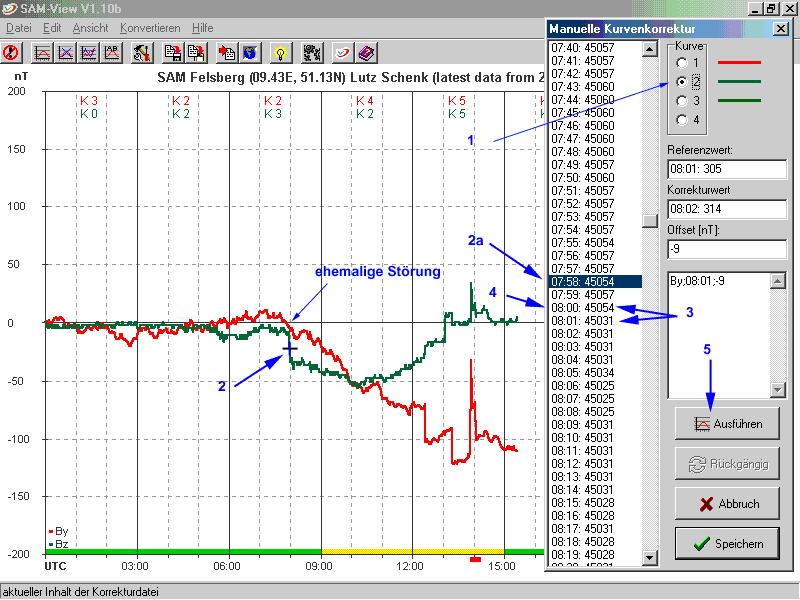The height and width of the screenshot is (600, 800).
Task: Click the crossed curves chart icon
Action: [66, 53]
